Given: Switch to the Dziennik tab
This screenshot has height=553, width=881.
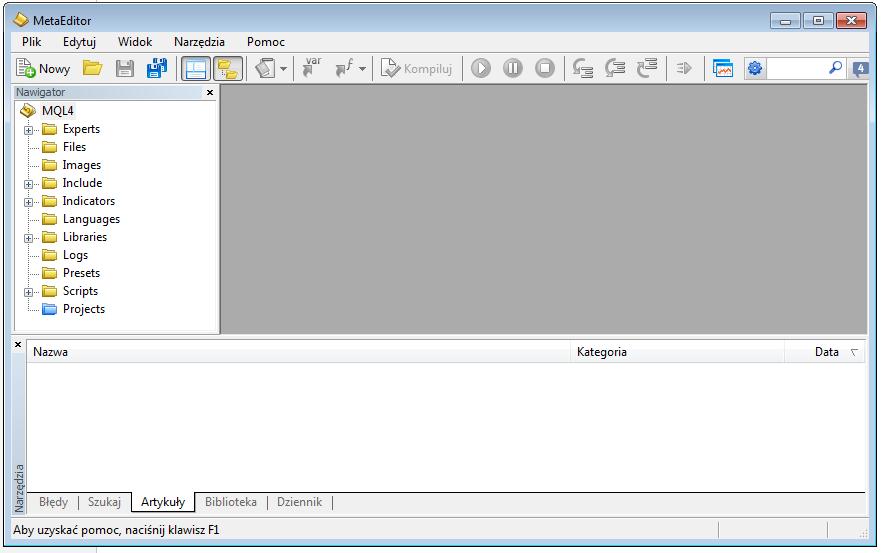Looking at the screenshot, I should [299, 502].
